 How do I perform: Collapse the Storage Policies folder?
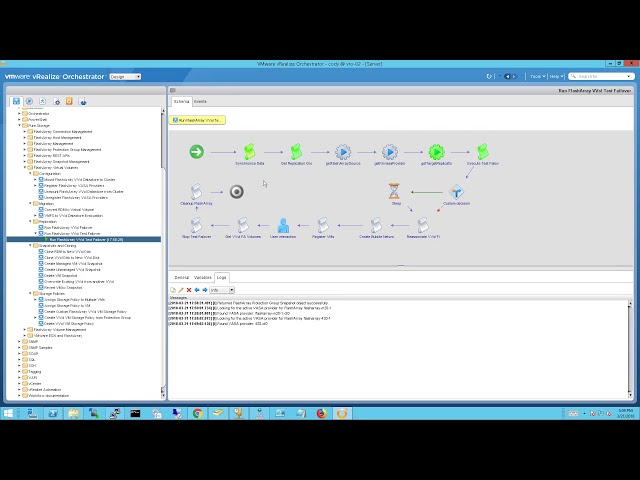point(30,293)
